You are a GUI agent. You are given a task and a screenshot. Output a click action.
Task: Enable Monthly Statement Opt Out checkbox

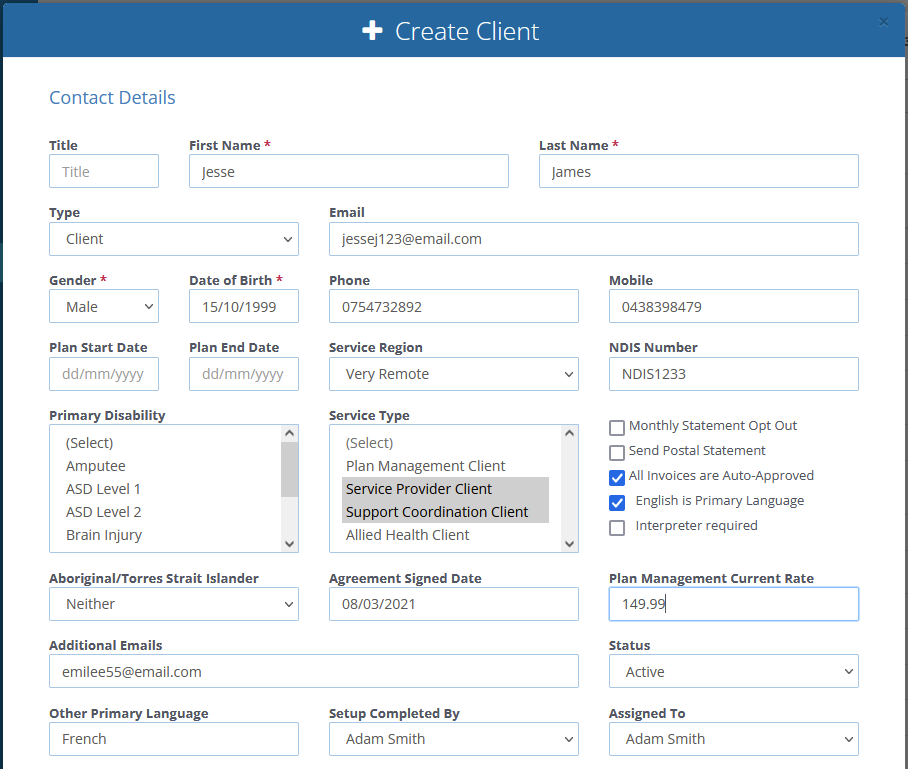point(617,427)
